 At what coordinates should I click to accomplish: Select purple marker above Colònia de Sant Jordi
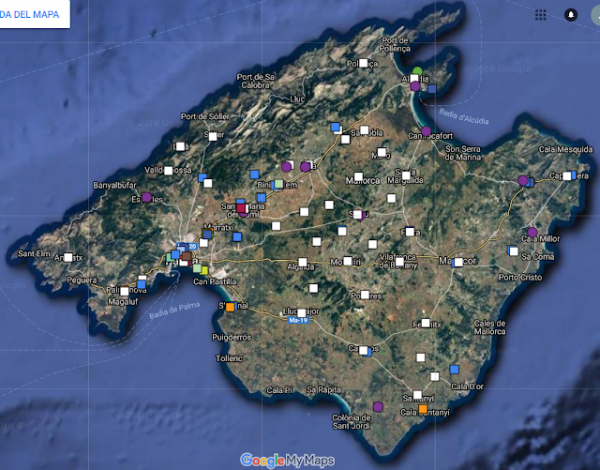pyautogui.click(x=378, y=406)
